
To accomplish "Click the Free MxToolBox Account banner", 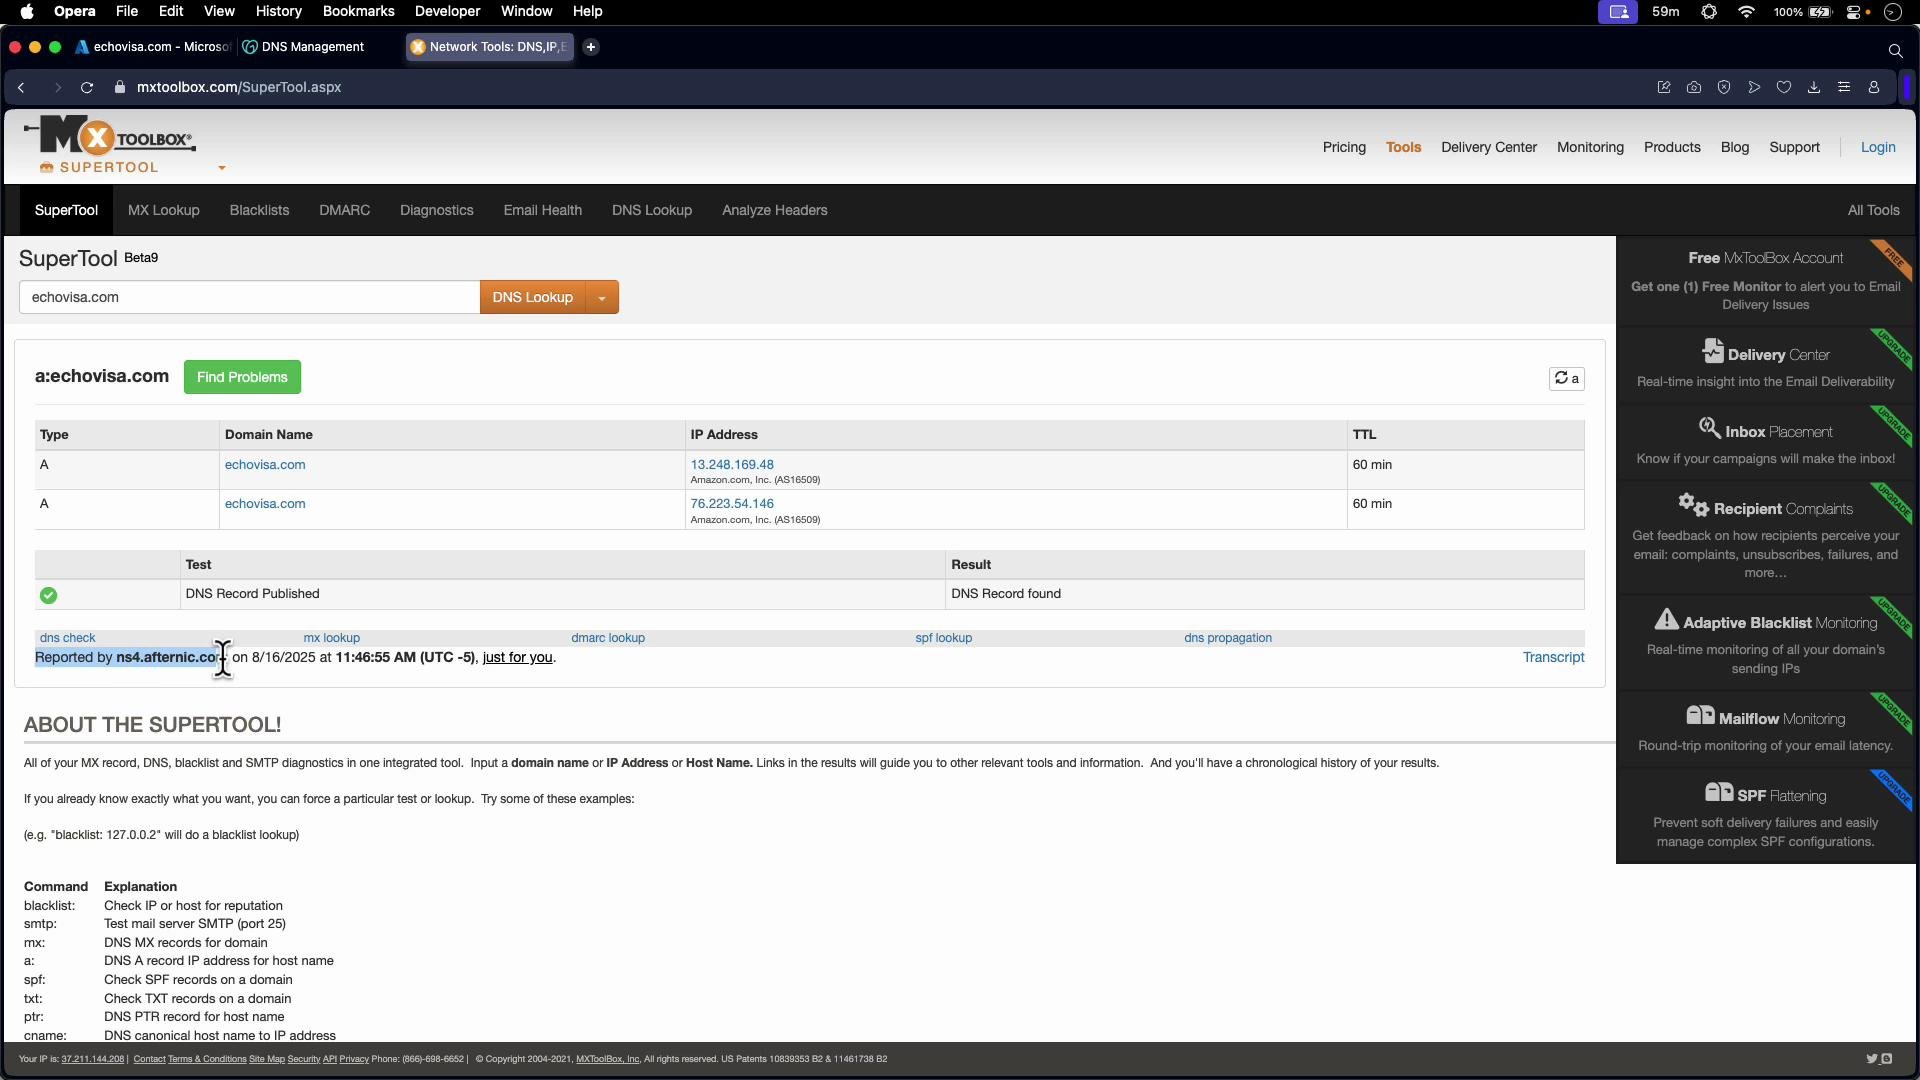I will pos(1766,281).
